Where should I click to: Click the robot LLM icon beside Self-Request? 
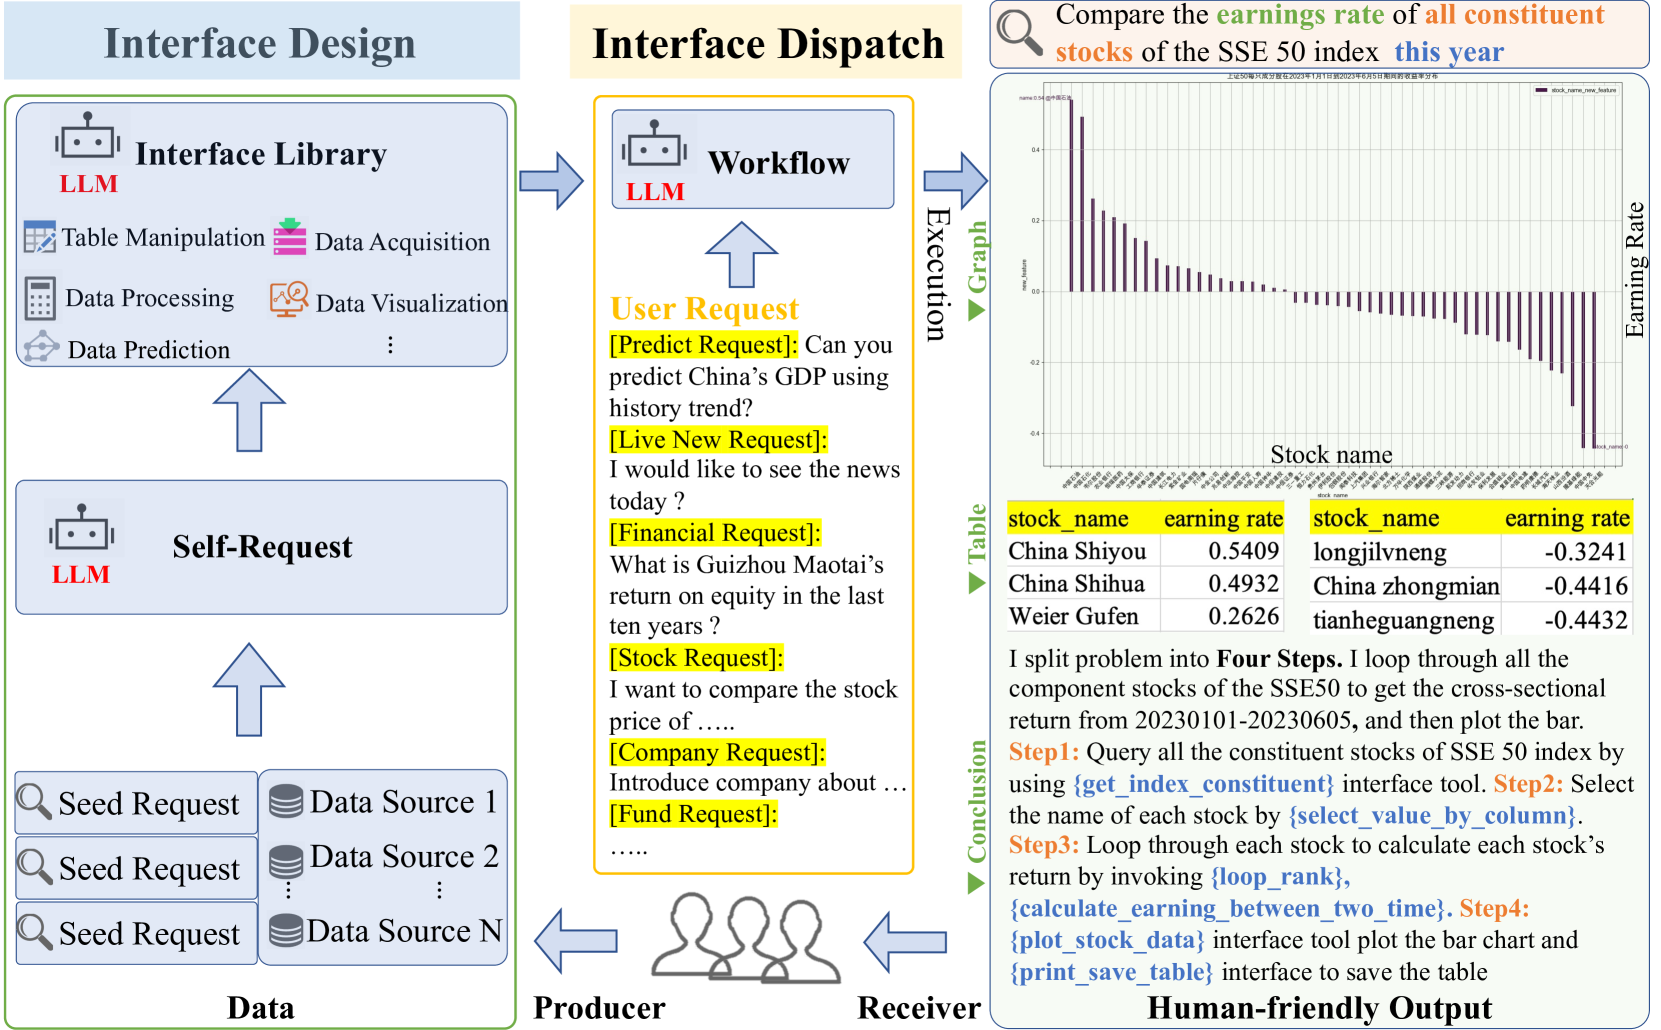pyautogui.click(x=82, y=529)
